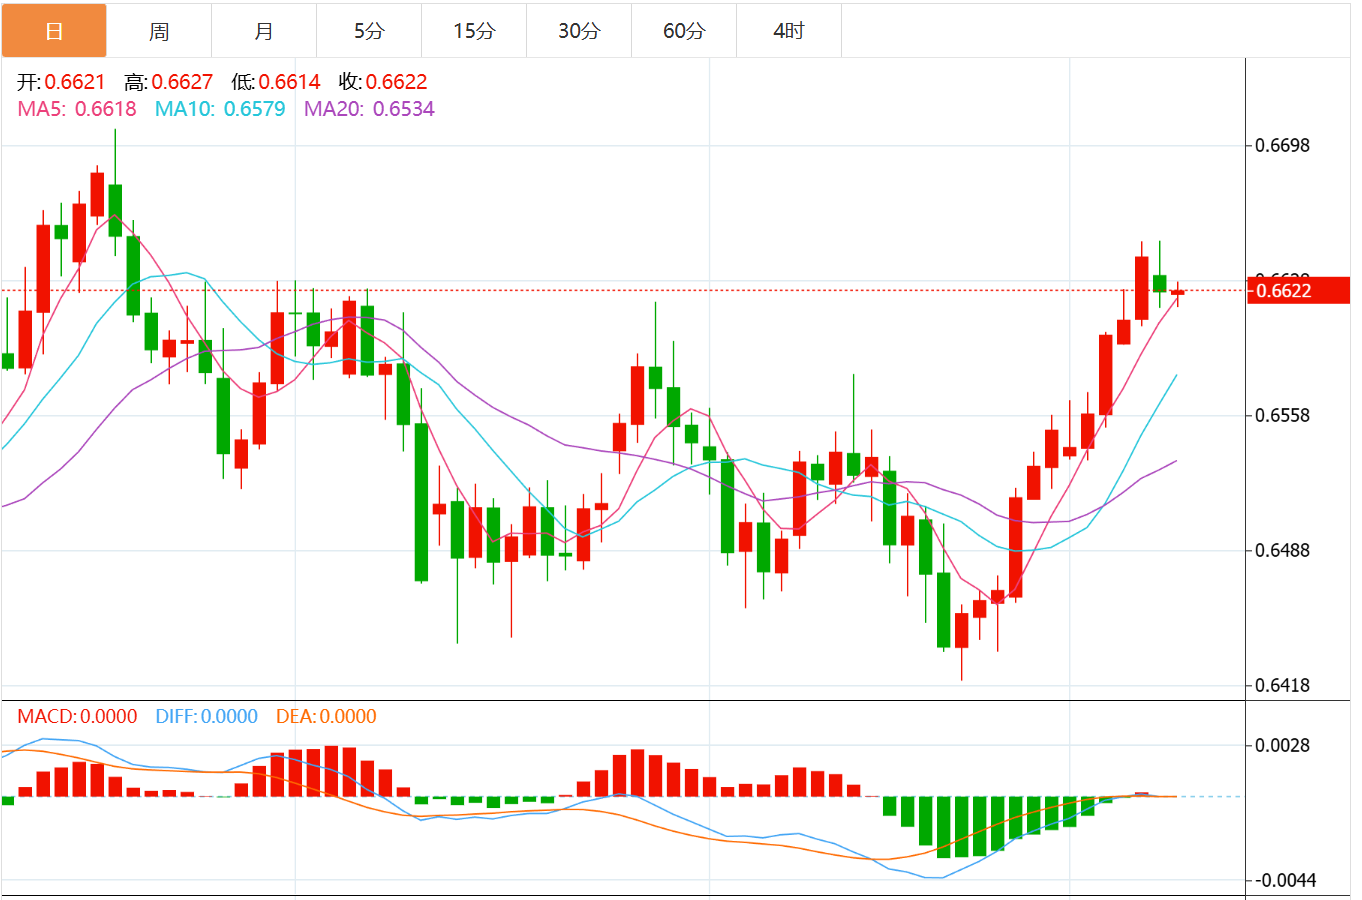Click the 0.0028 MACD axis label
The width and height of the screenshot is (1362, 900).
pos(1282,746)
